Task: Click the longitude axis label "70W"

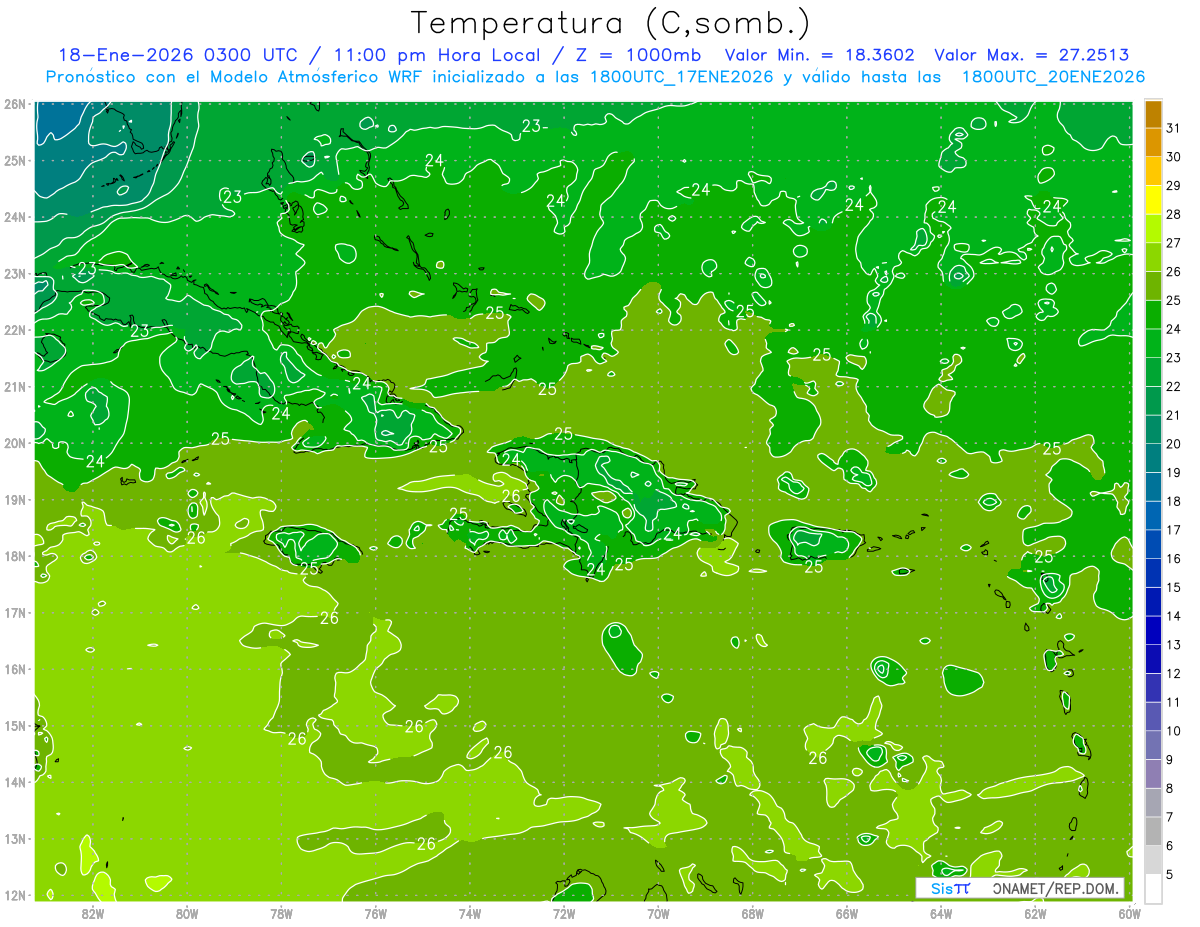Action: click(x=658, y=913)
